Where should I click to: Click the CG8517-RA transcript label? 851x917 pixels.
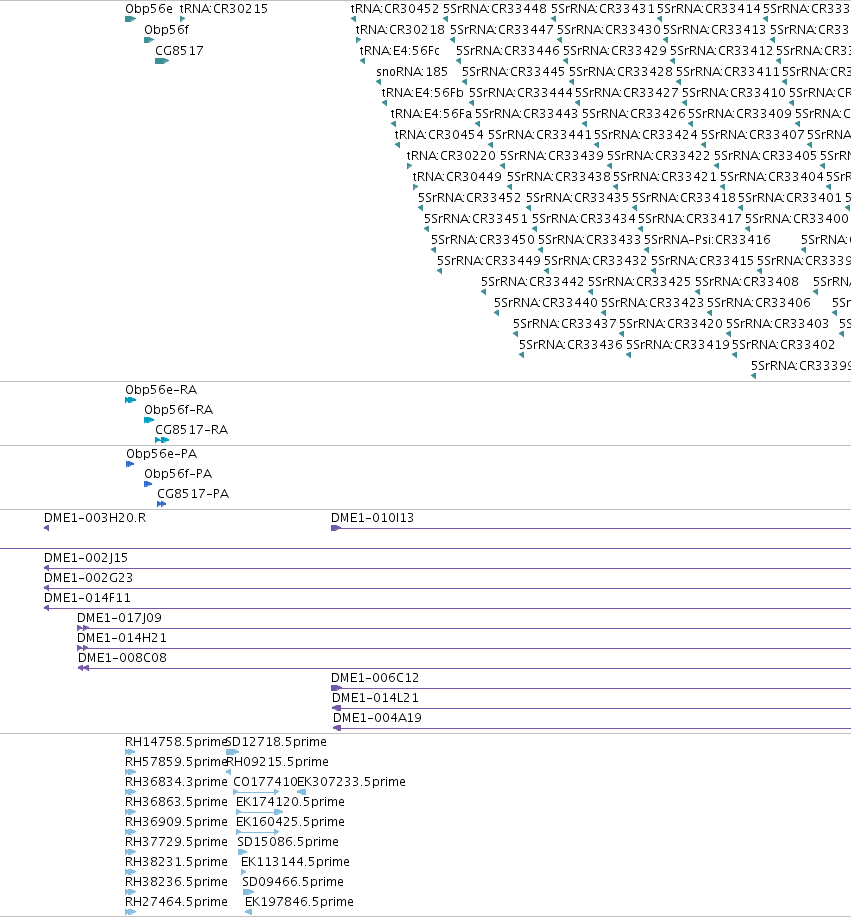click(x=191, y=430)
